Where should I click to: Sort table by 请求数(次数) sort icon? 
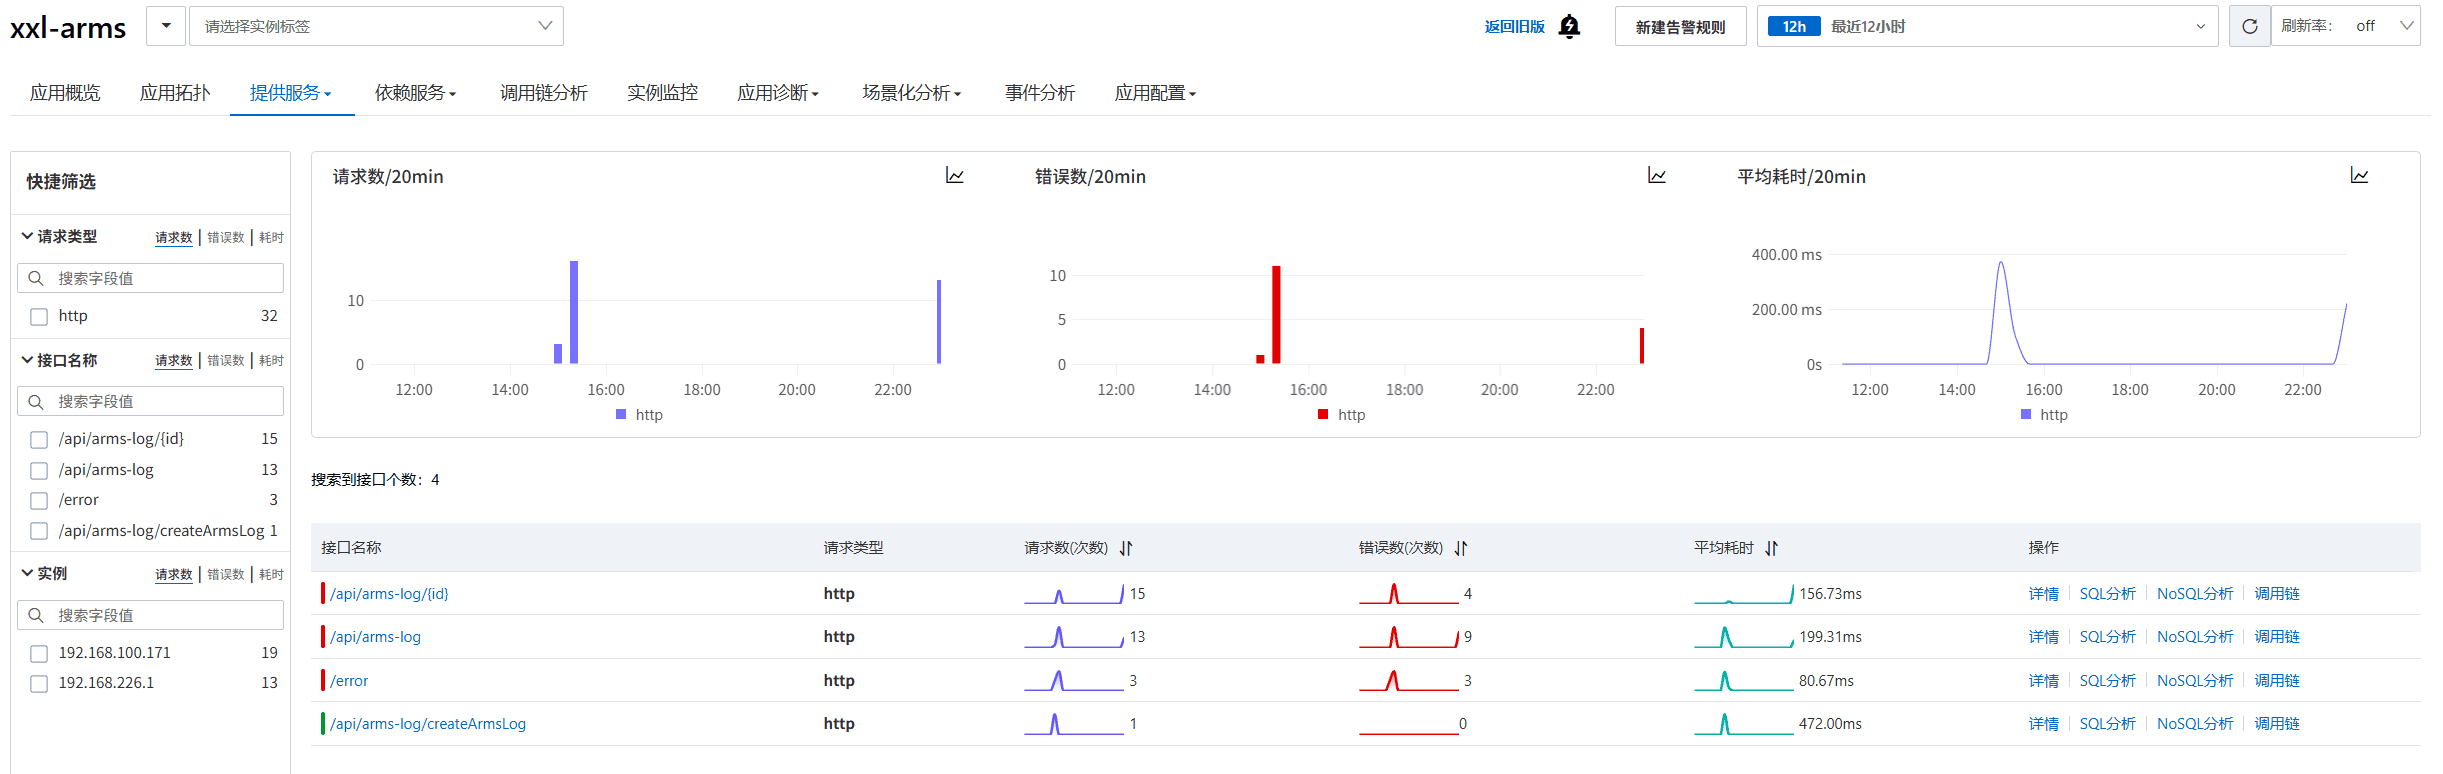[x=1126, y=548]
